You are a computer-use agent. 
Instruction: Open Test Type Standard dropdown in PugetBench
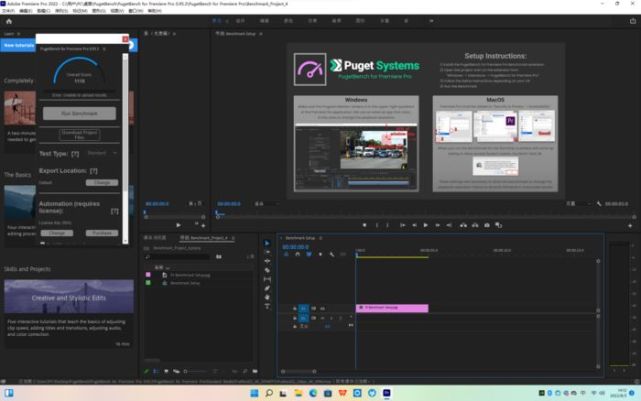tap(103, 153)
